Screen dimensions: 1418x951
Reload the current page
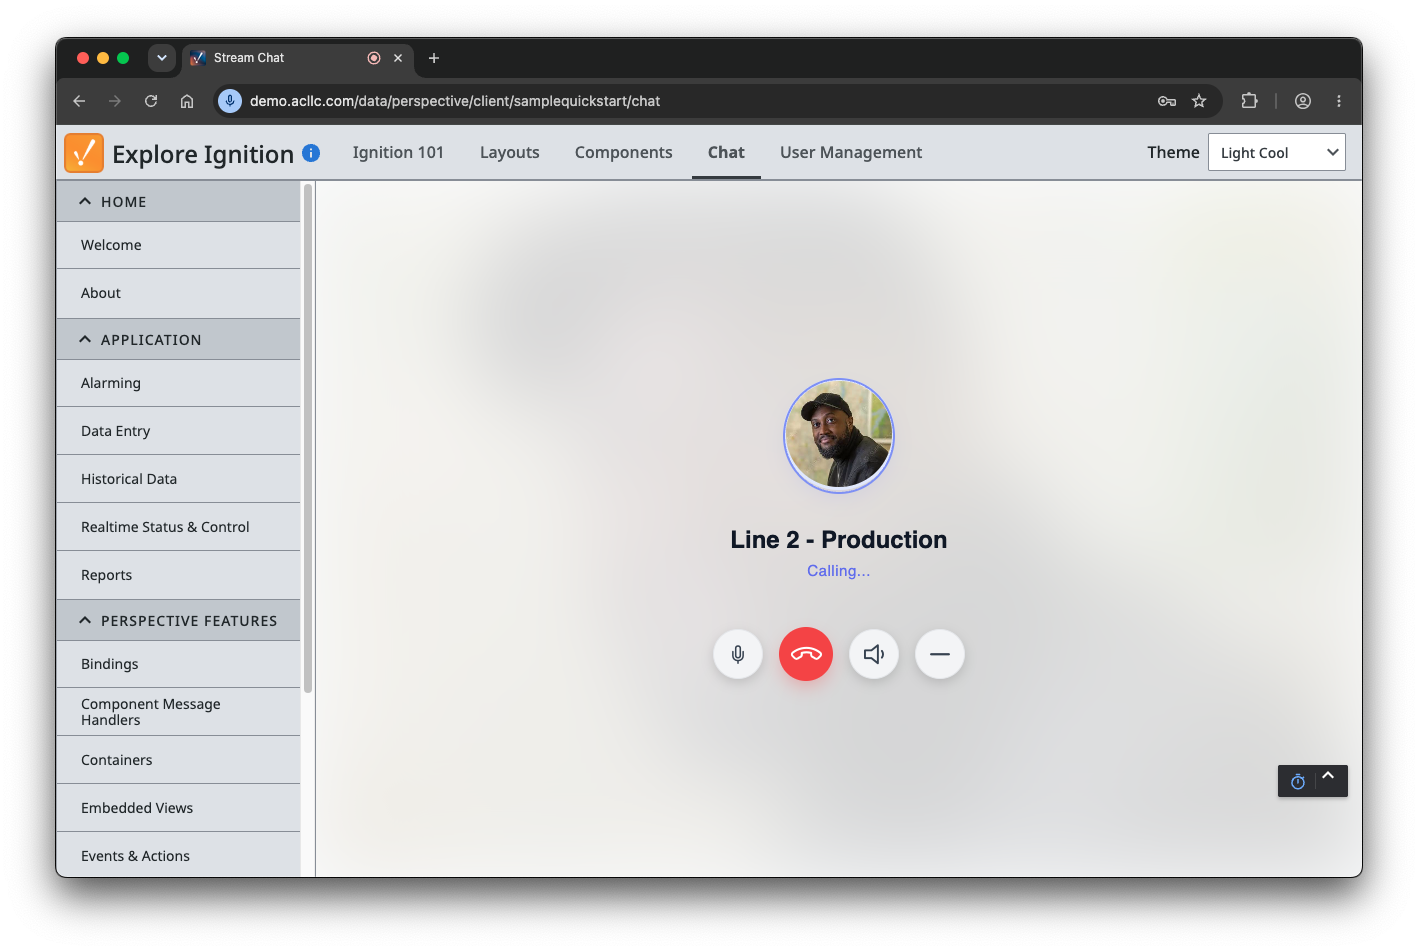[x=151, y=101]
